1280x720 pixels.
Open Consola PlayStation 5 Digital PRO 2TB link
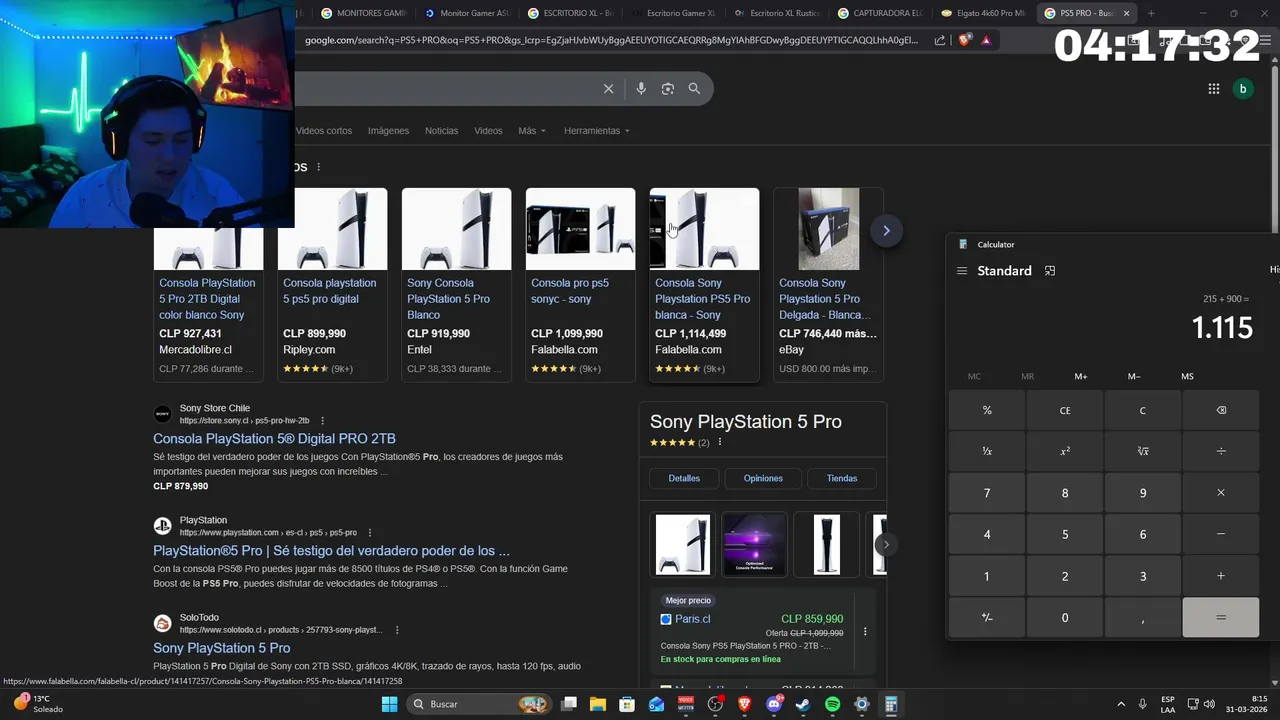274,439
